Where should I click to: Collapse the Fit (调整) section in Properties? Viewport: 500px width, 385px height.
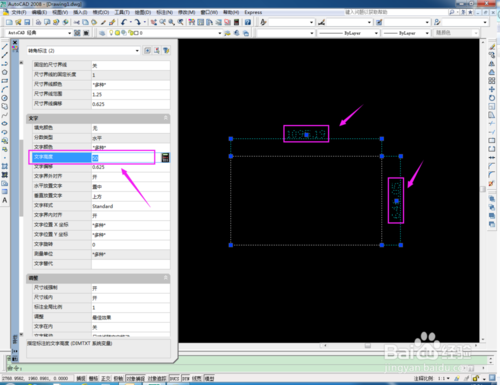tap(165, 278)
